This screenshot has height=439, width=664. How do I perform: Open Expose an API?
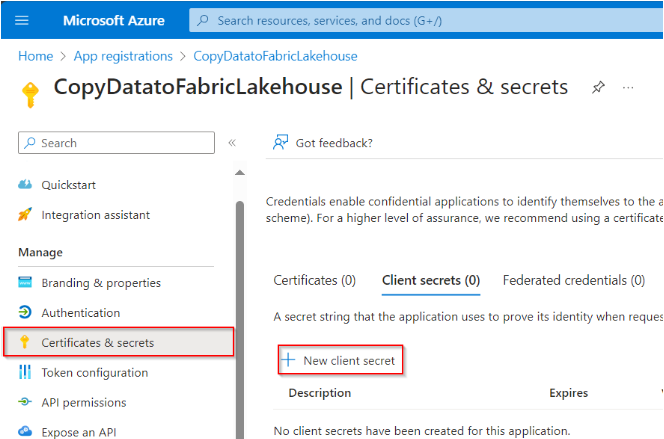coord(79,432)
